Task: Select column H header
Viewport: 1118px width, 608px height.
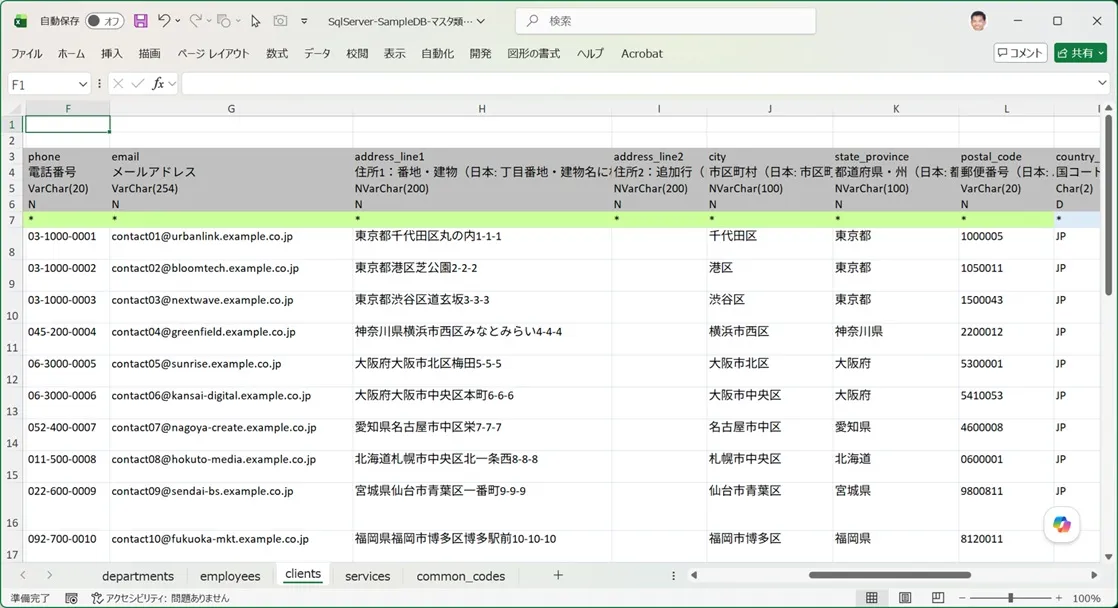Action: pyautogui.click(x=482, y=108)
